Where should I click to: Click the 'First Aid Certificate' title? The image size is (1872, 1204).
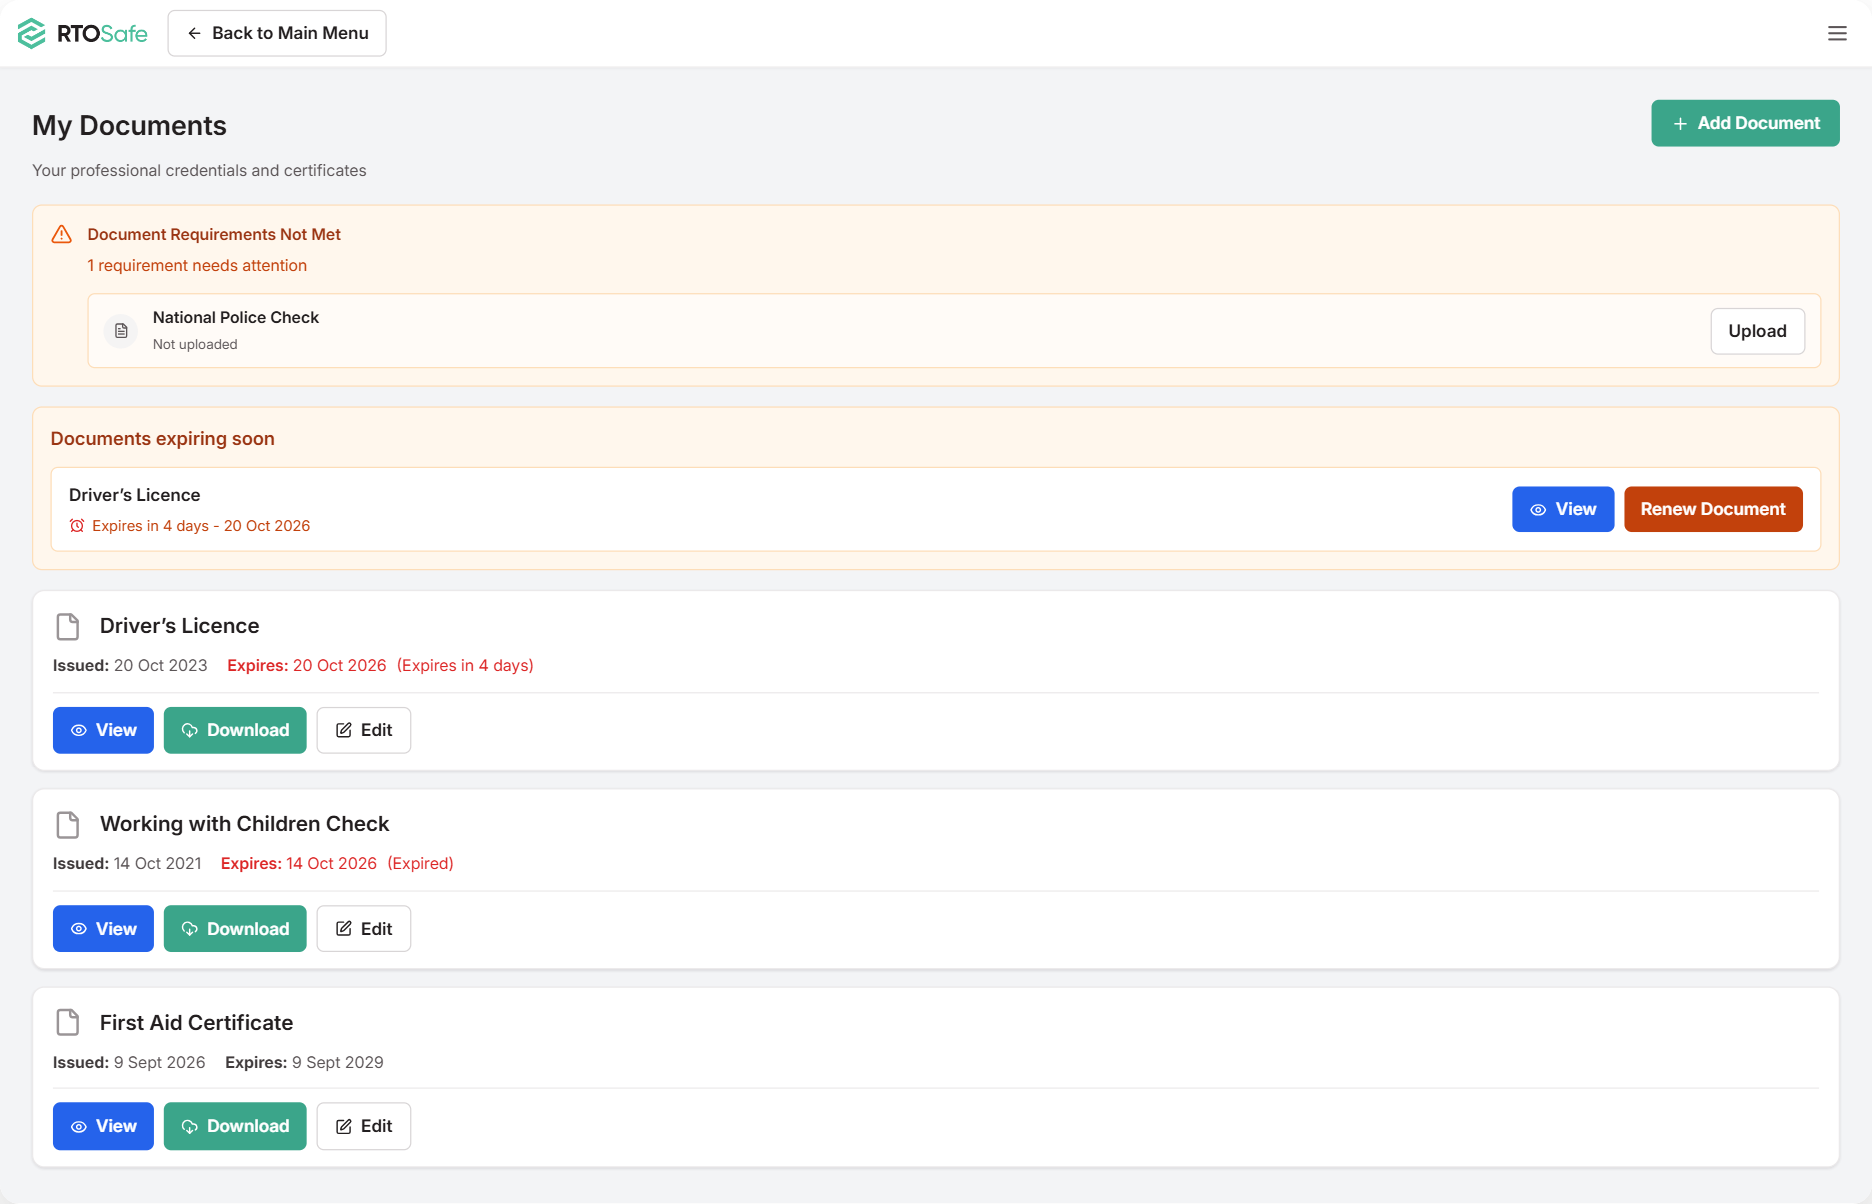coord(196,1023)
